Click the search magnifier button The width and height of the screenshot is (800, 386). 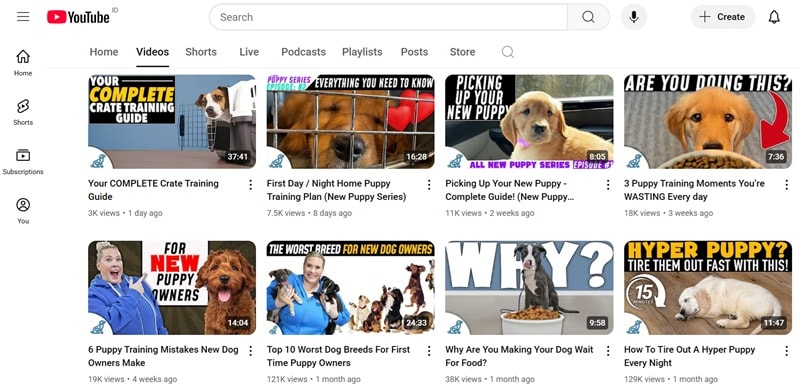click(x=588, y=17)
